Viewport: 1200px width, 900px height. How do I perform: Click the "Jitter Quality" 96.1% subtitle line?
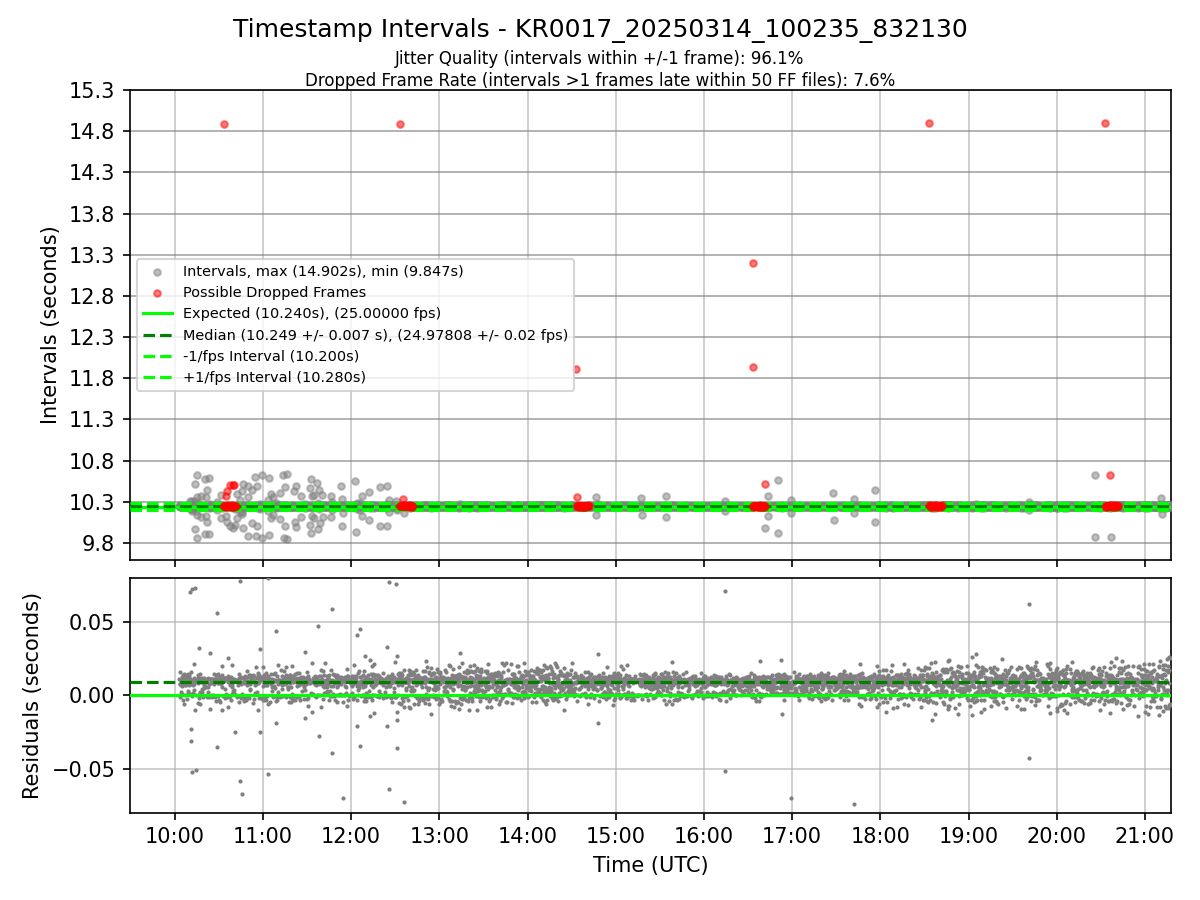pyautogui.click(x=599, y=58)
